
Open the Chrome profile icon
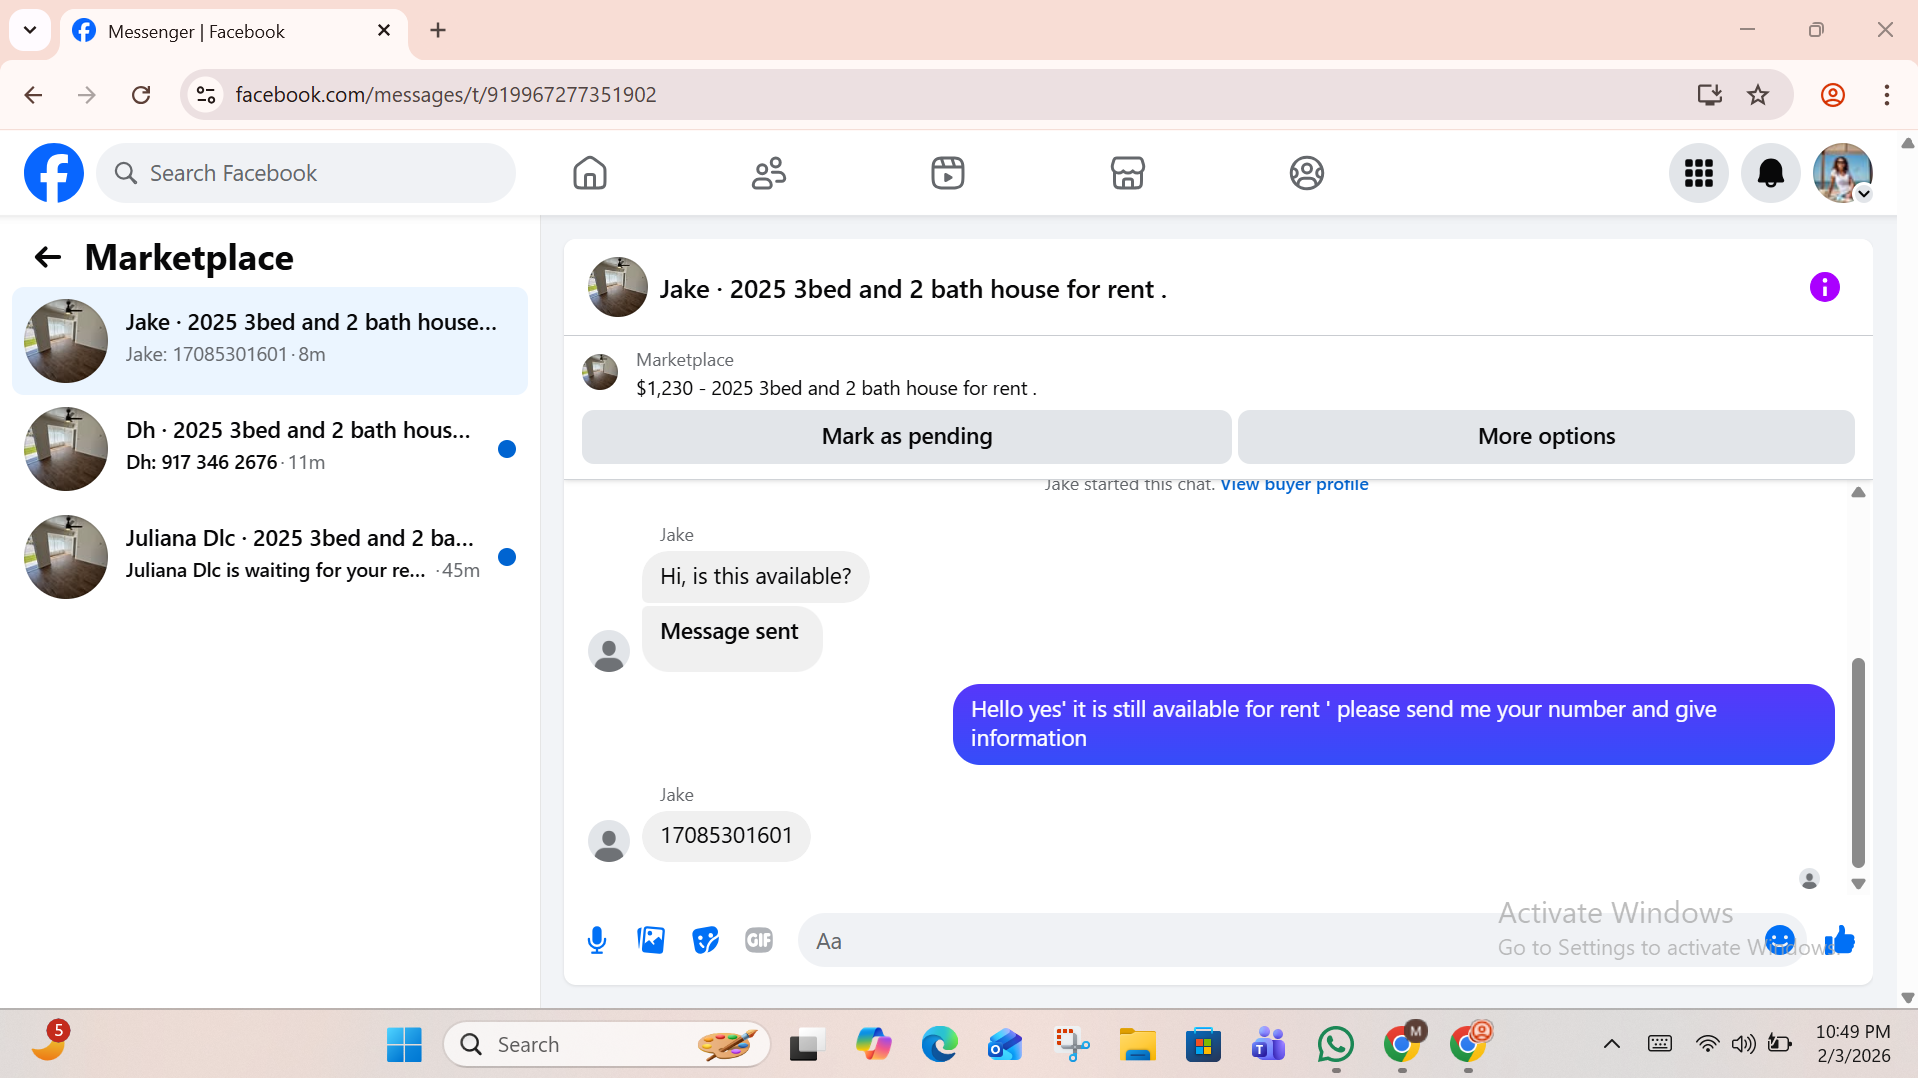click(1833, 95)
